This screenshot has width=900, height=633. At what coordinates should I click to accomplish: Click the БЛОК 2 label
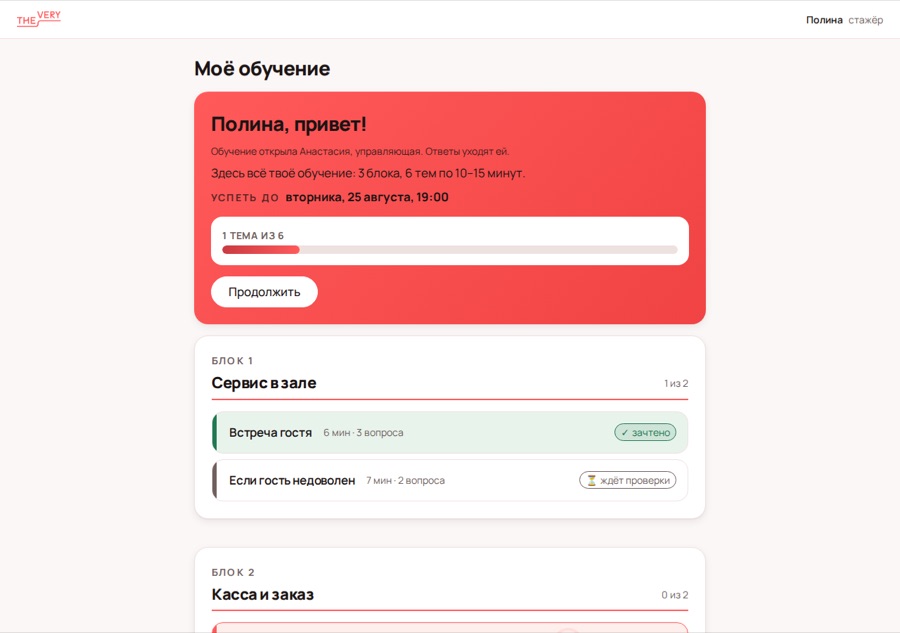[x=232, y=573]
